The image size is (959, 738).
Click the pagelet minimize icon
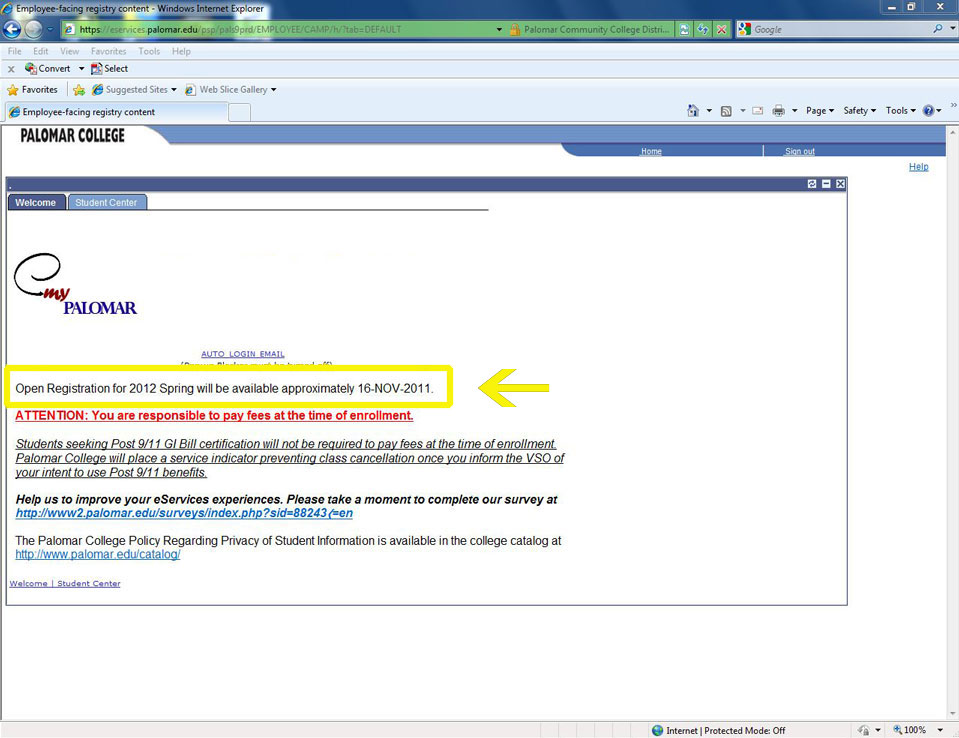(826, 183)
